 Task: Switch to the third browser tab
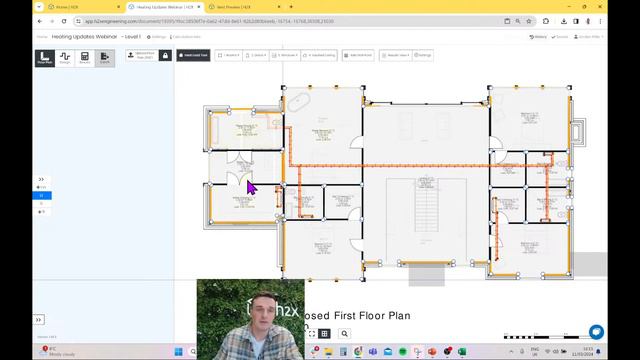(245, 7)
